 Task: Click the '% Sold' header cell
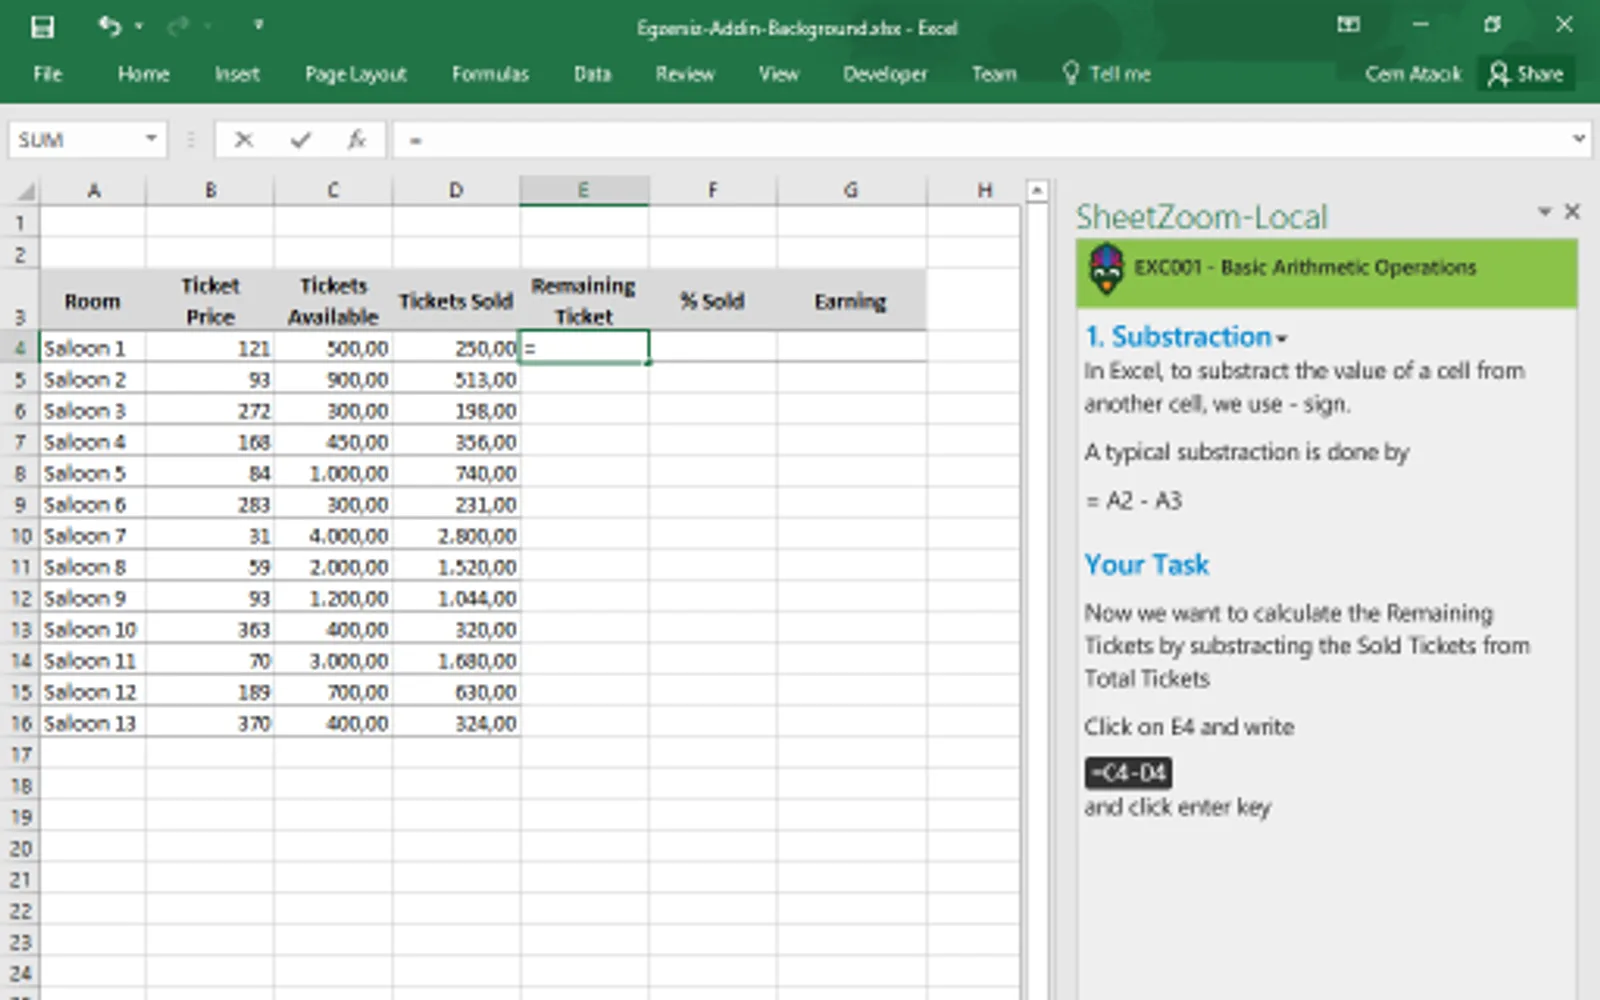[x=712, y=301]
